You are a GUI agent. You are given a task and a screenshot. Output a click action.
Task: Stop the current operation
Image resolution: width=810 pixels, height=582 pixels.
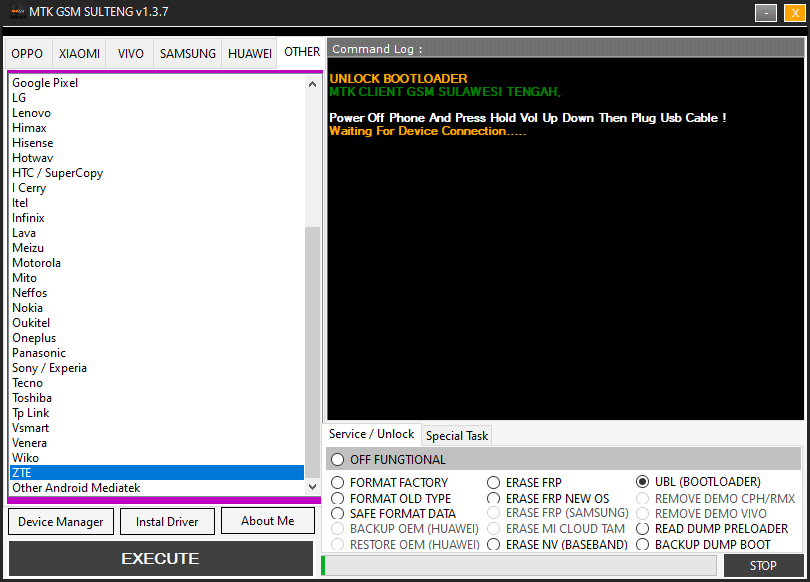tap(763, 566)
